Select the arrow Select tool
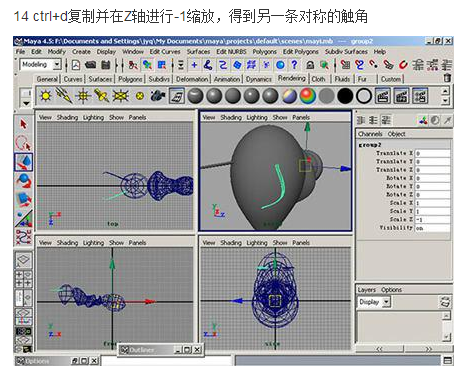Screen dimensions: 475x366 pyautogui.click(x=23, y=124)
